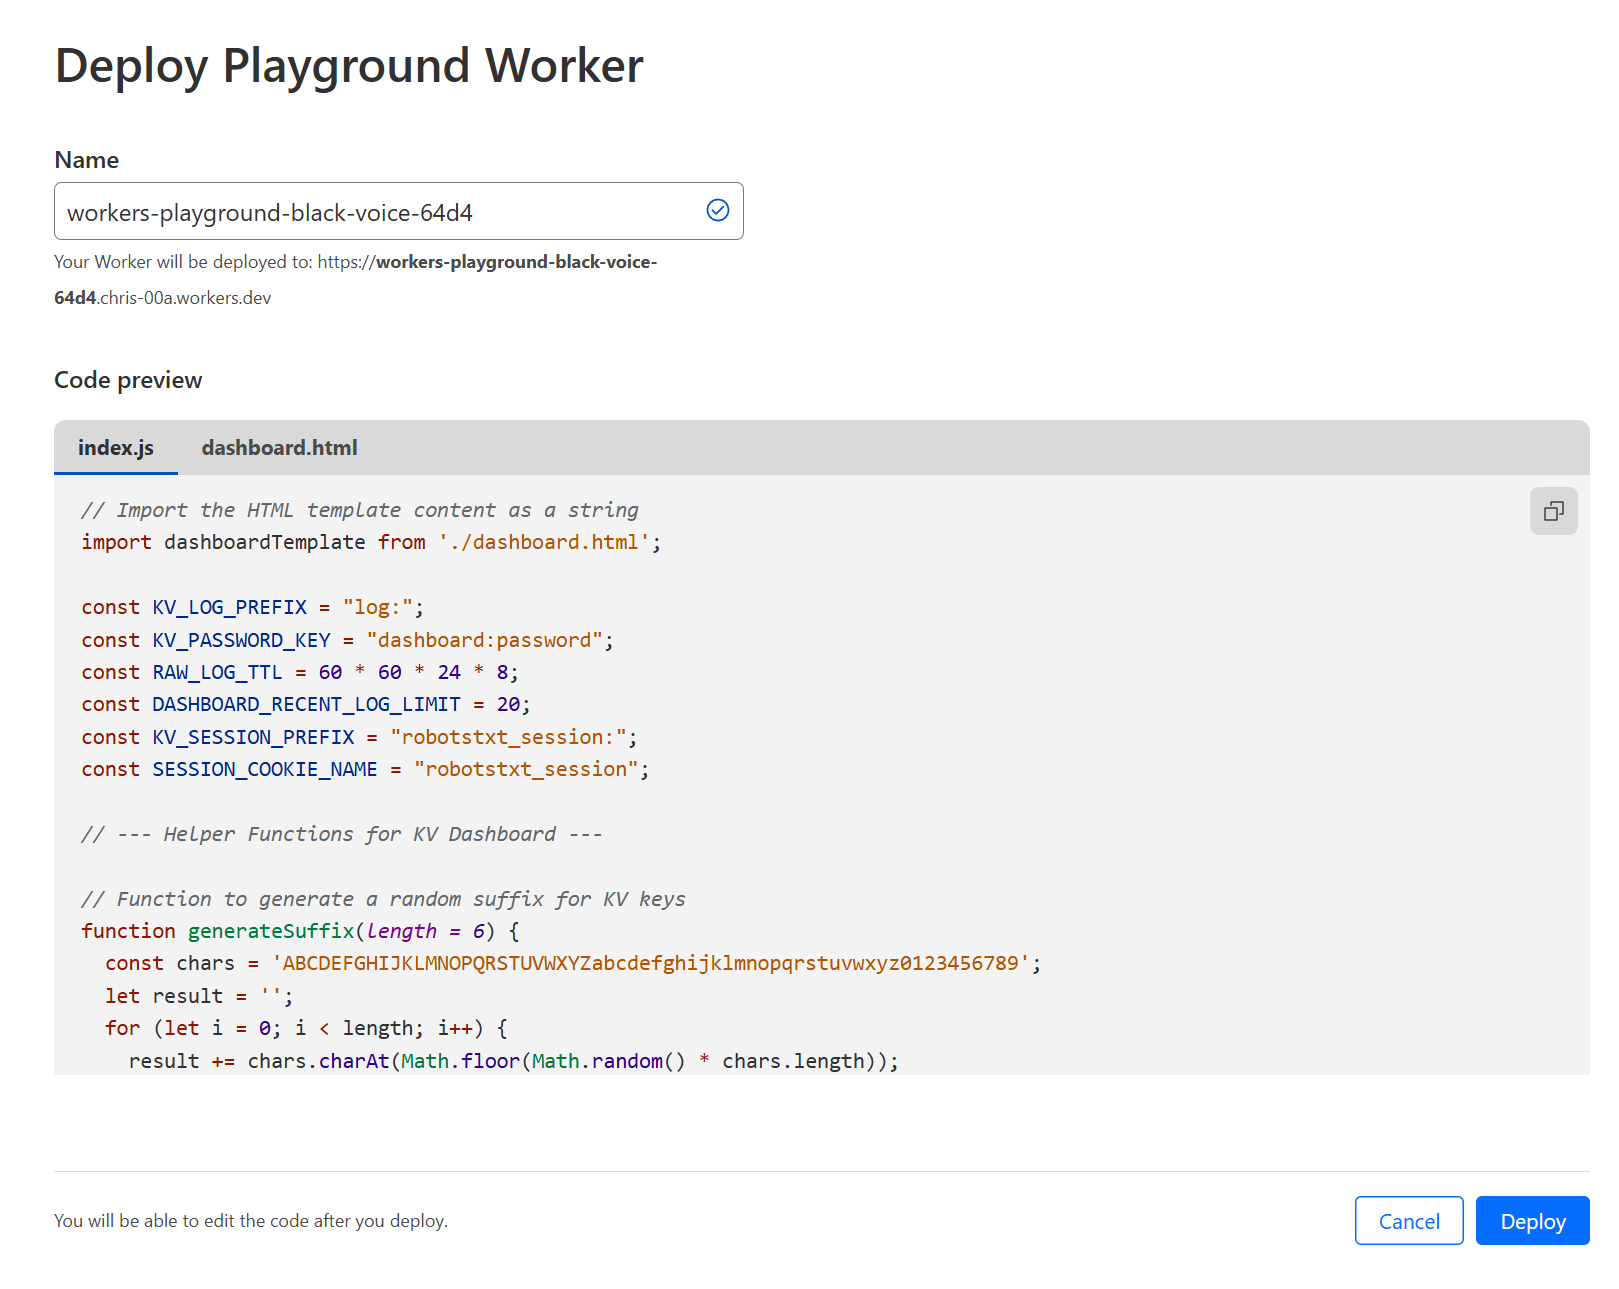1619x1289 pixels.
Task: Cancel the worker deployment
Action: click(1408, 1221)
